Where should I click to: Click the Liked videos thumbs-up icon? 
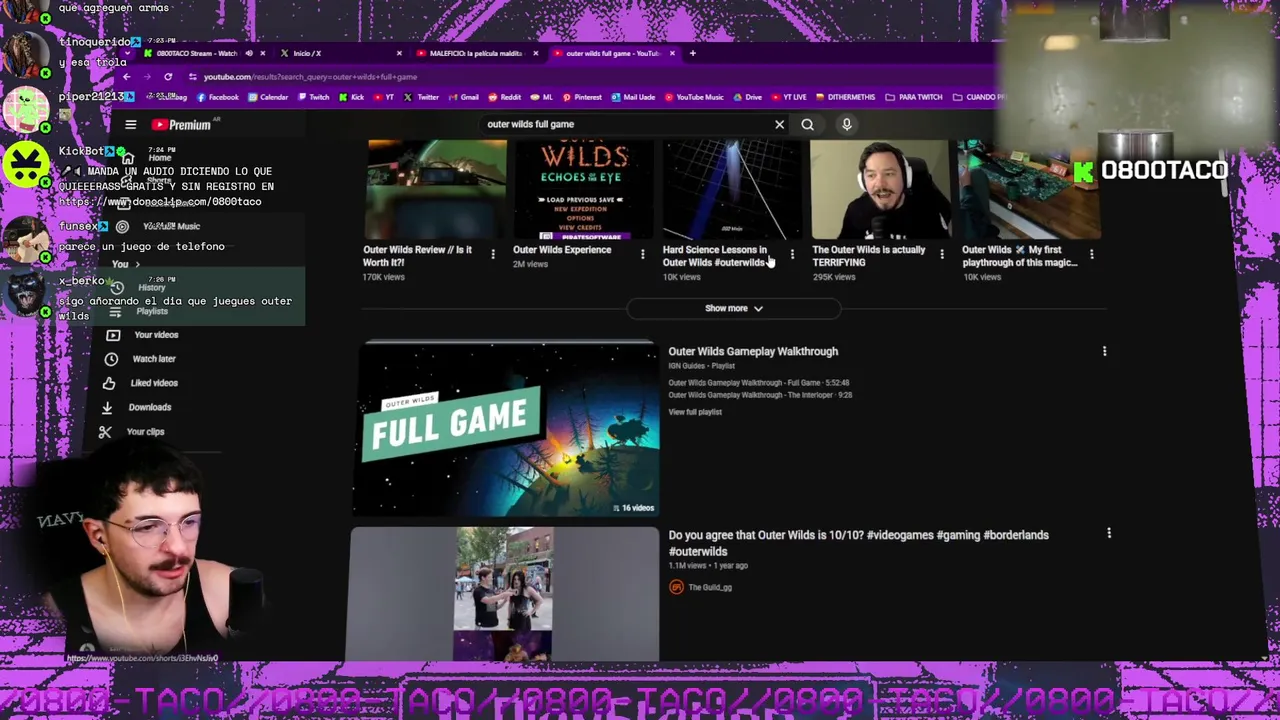109,383
